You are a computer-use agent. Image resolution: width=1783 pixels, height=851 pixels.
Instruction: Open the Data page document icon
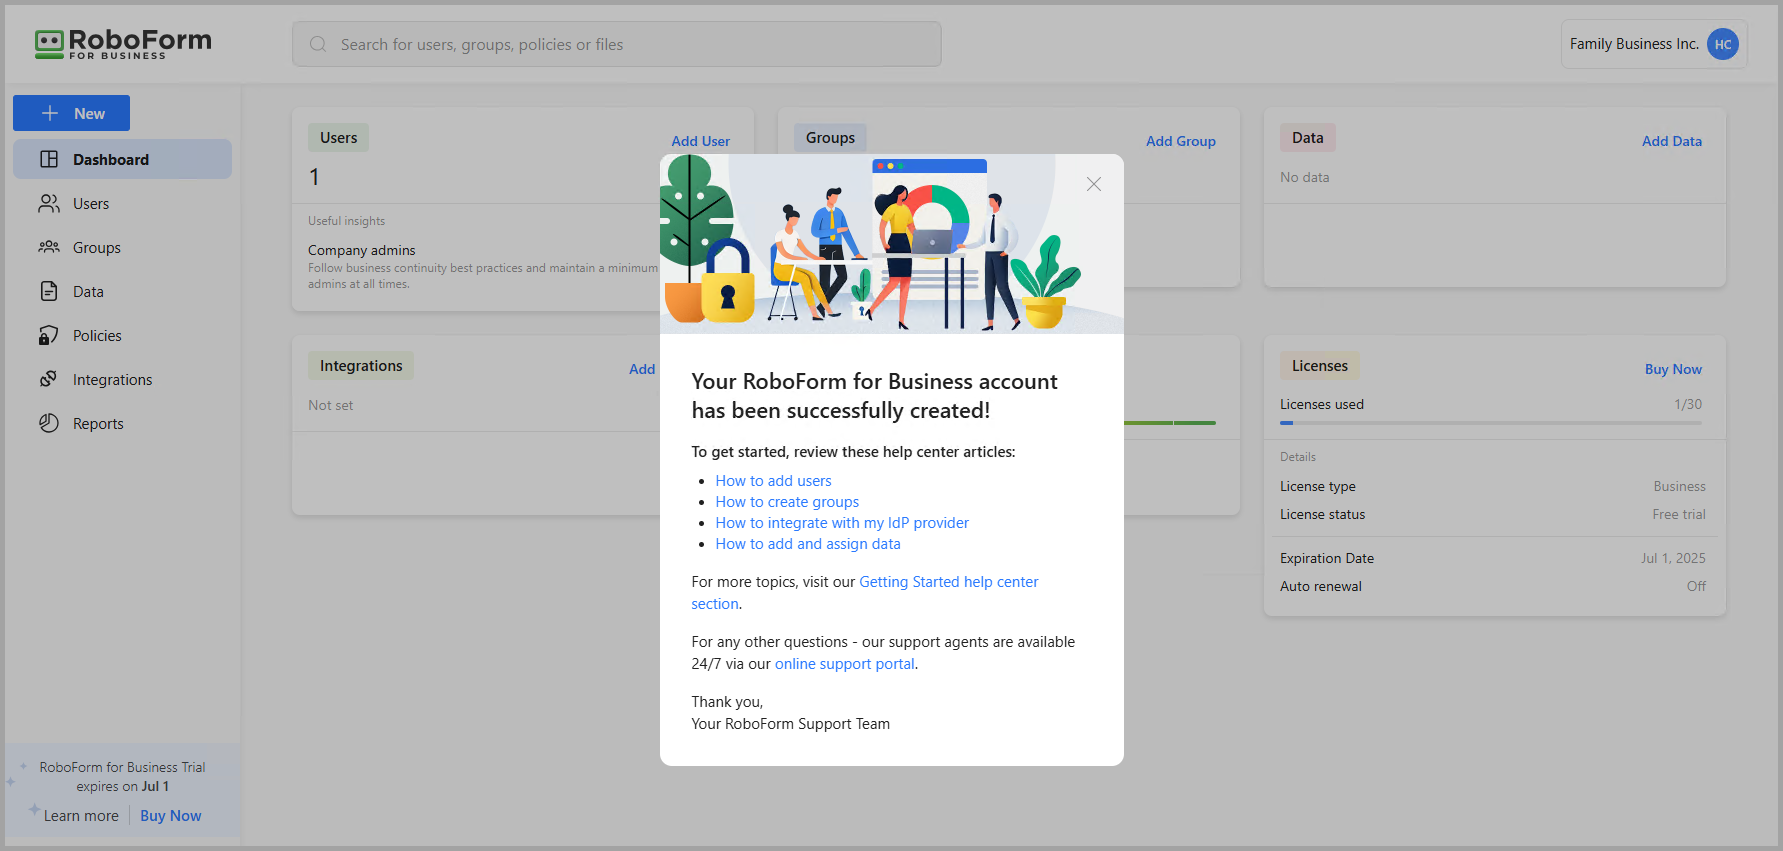point(49,291)
